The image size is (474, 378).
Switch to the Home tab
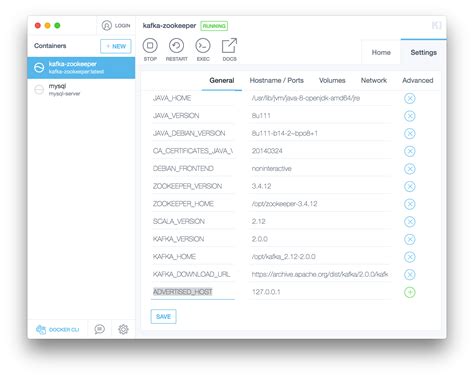click(x=381, y=52)
